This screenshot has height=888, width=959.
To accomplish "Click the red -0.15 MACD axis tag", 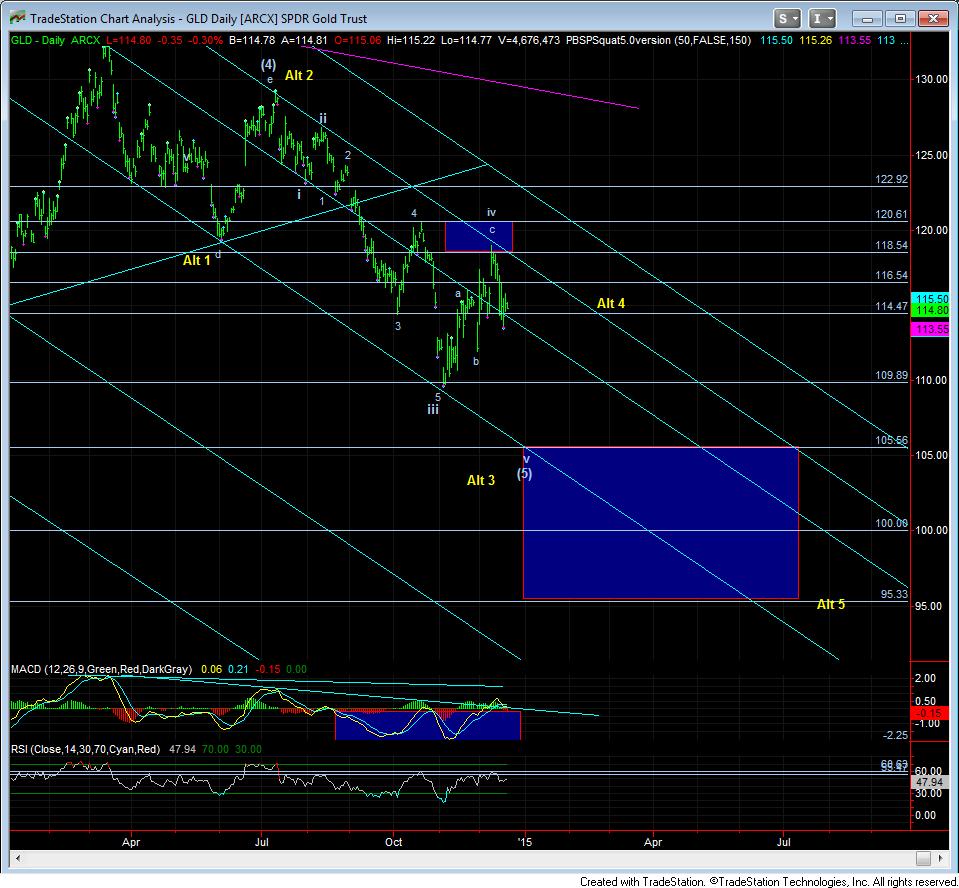I will point(930,713).
